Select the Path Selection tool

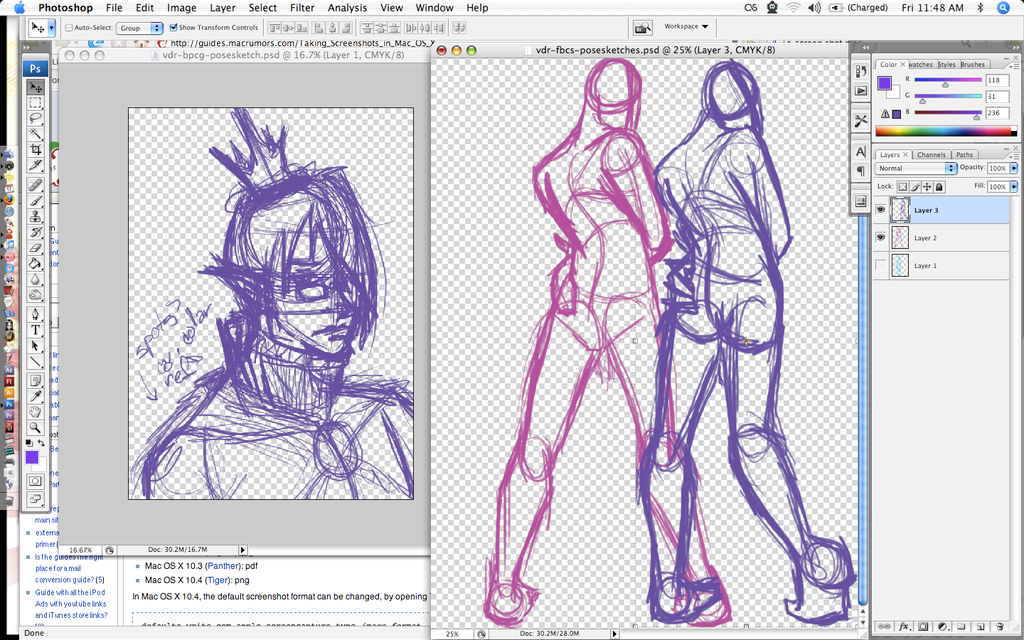(35, 346)
